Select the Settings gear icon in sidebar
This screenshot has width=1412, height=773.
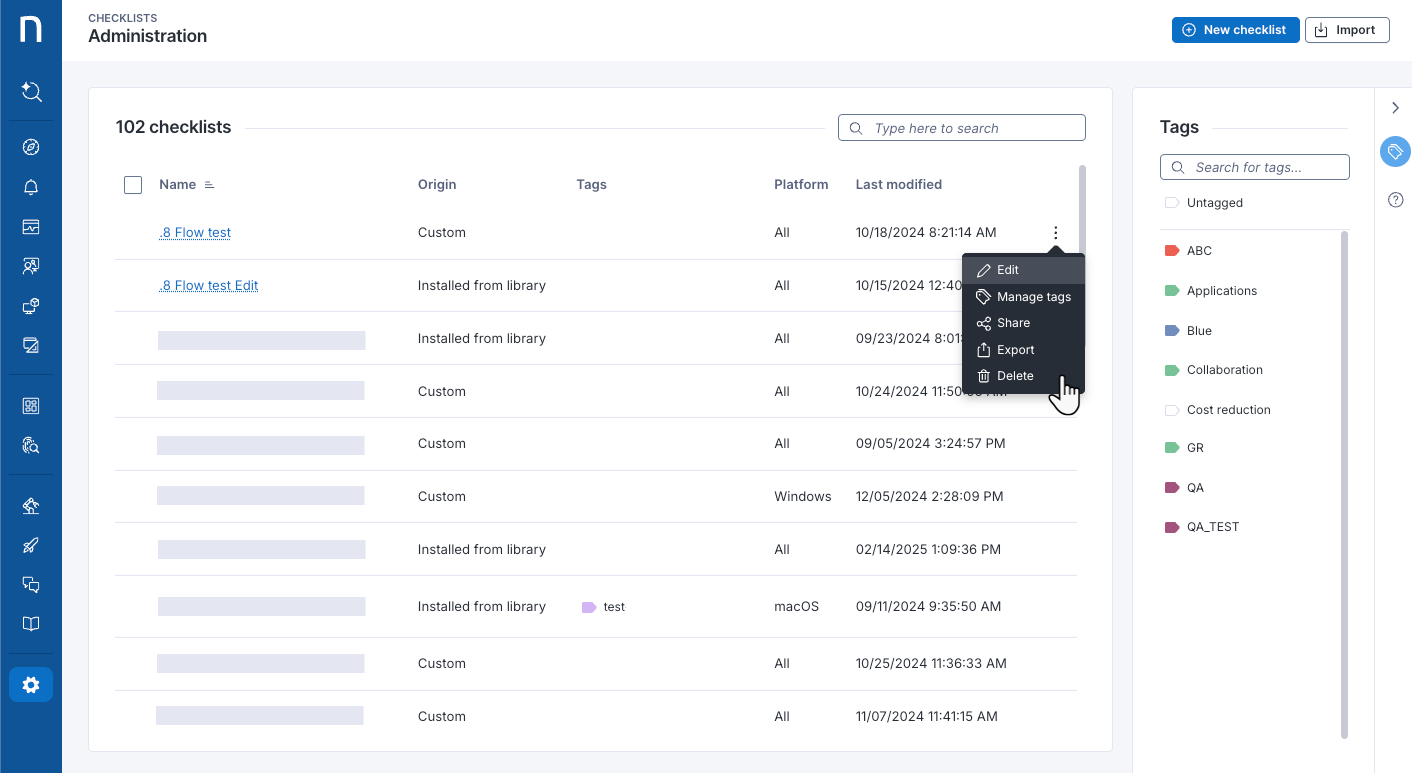coord(31,684)
